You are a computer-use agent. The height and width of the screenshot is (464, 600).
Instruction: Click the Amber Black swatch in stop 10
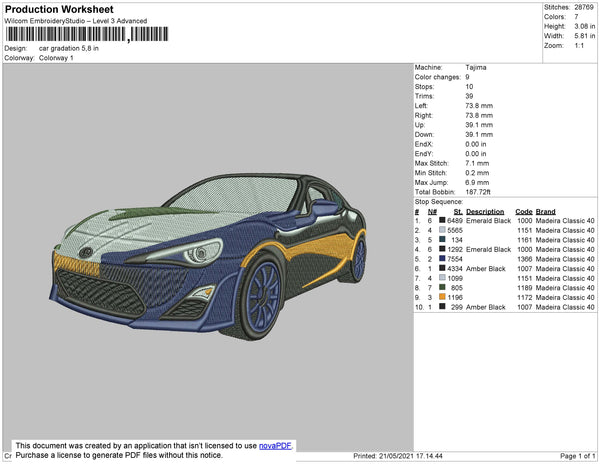pos(444,306)
